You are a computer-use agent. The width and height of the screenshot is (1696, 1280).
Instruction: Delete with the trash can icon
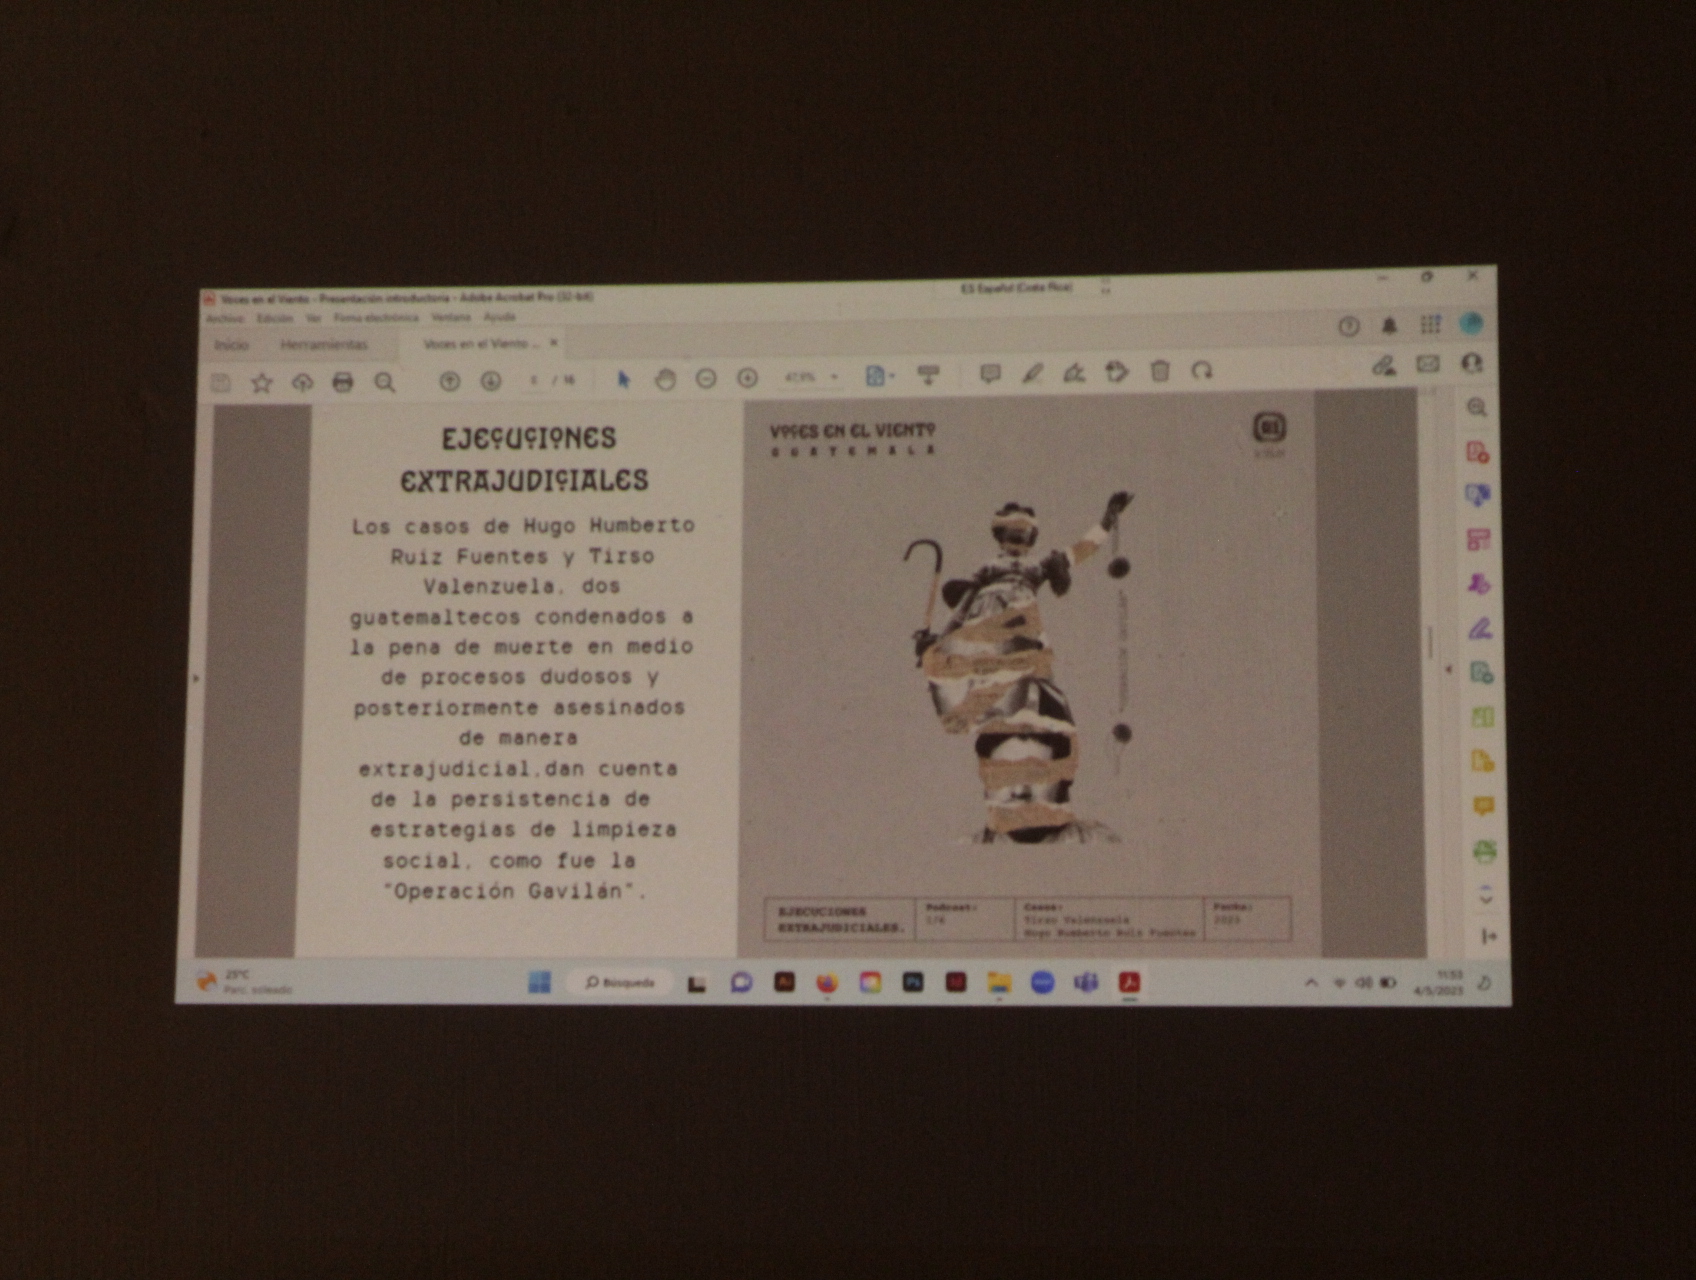click(1160, 371)
